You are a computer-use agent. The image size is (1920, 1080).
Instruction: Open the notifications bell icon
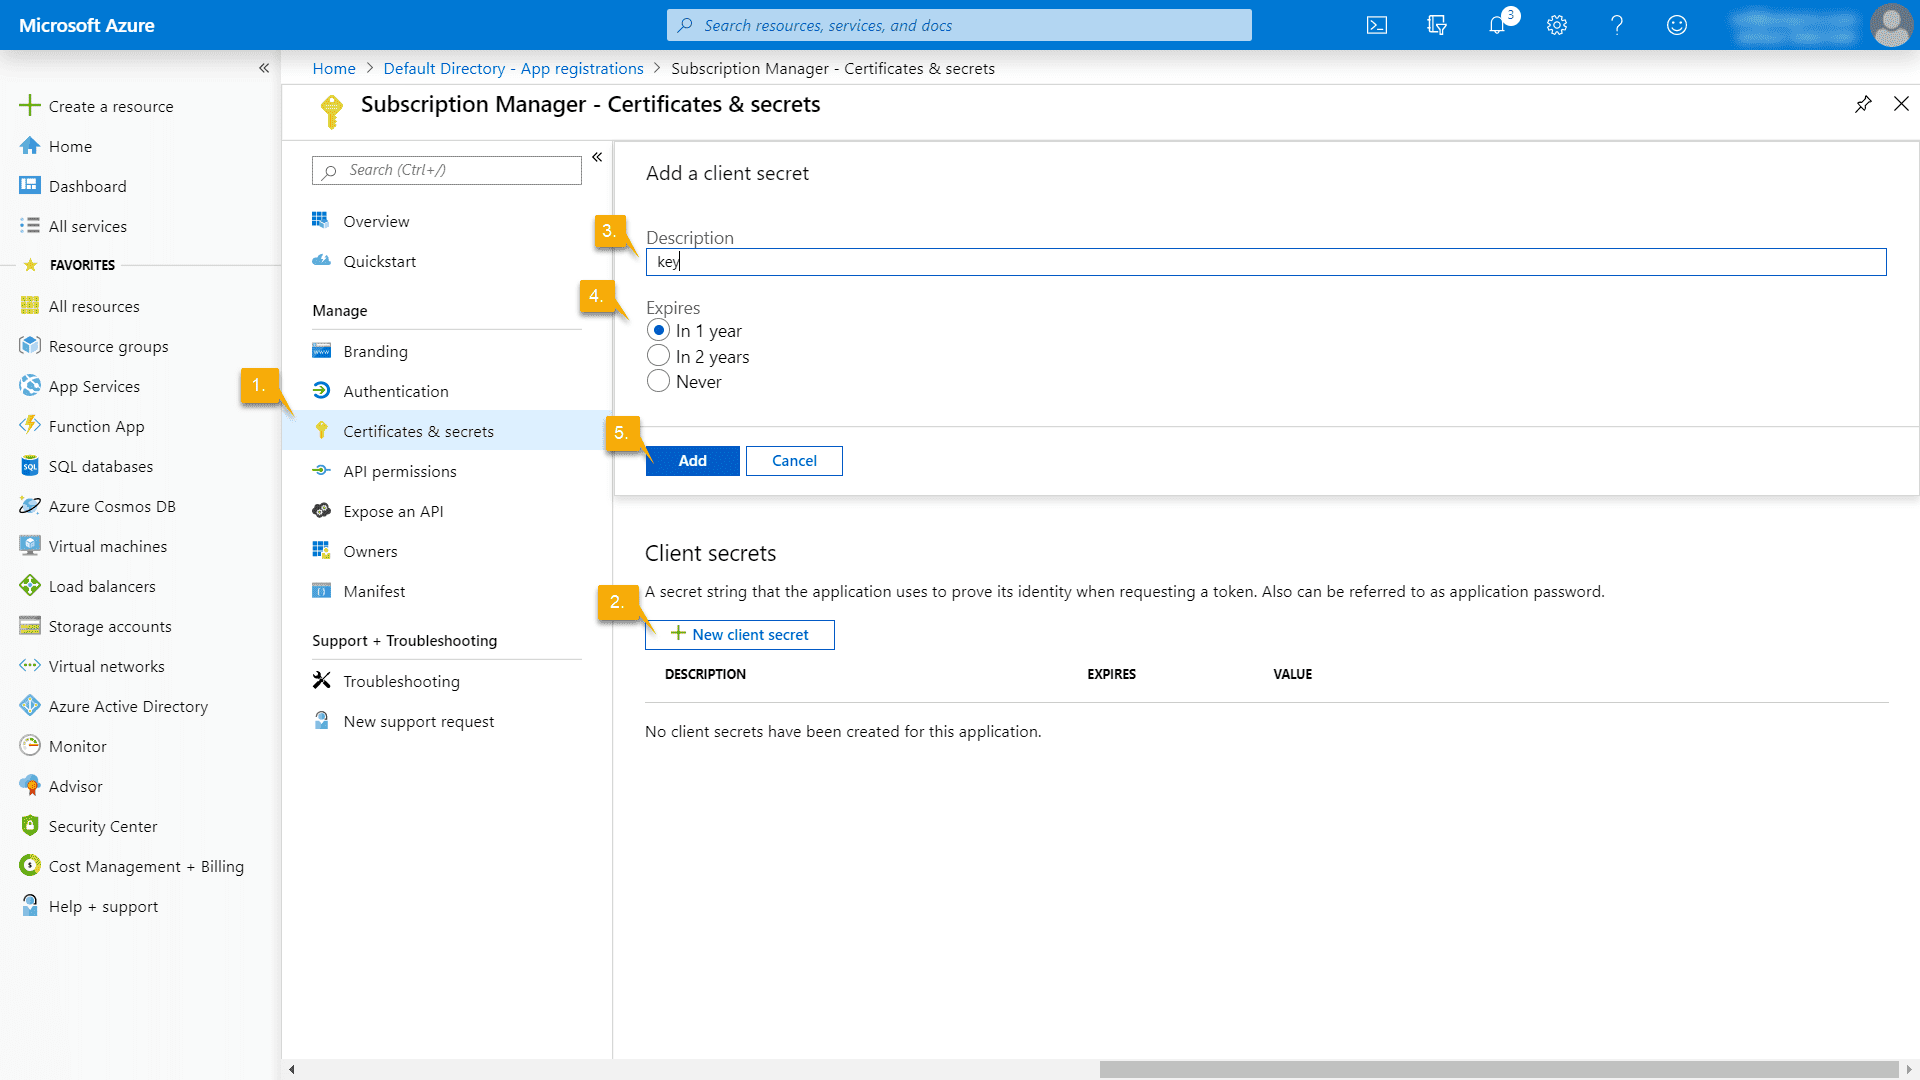(1497, 25)
